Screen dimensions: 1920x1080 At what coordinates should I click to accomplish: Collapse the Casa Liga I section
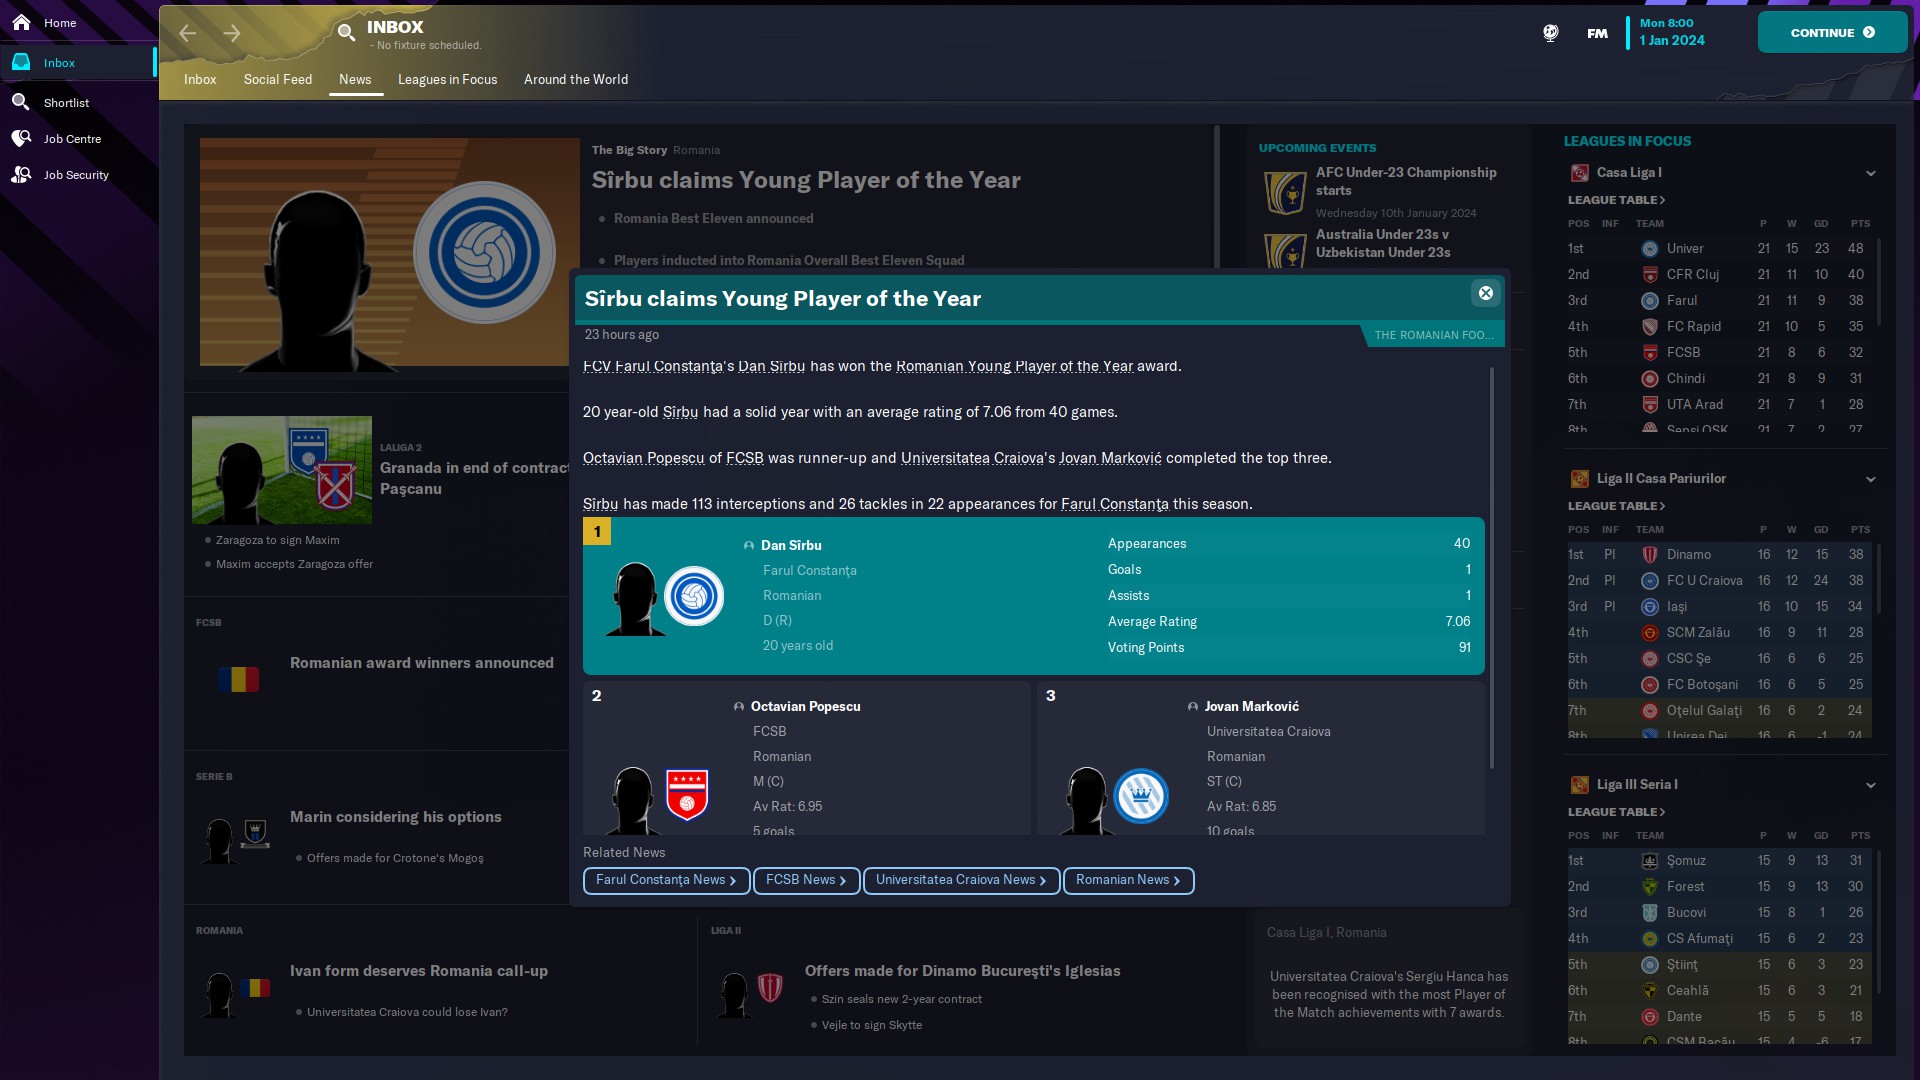1870,173
